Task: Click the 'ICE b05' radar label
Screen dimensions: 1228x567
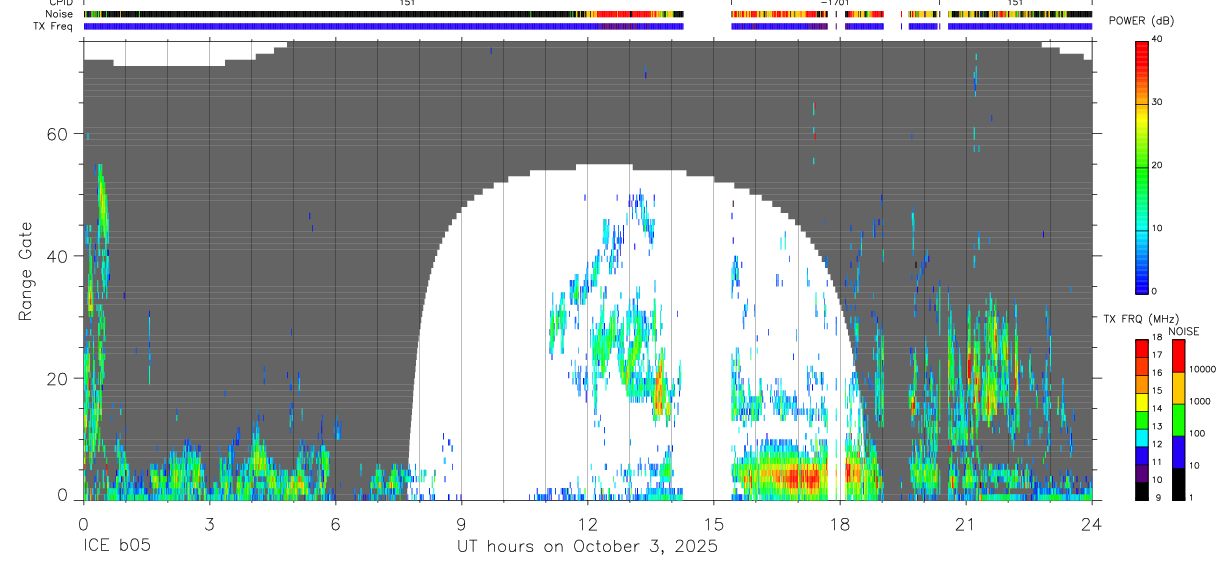Action: [x=117, y=547]
